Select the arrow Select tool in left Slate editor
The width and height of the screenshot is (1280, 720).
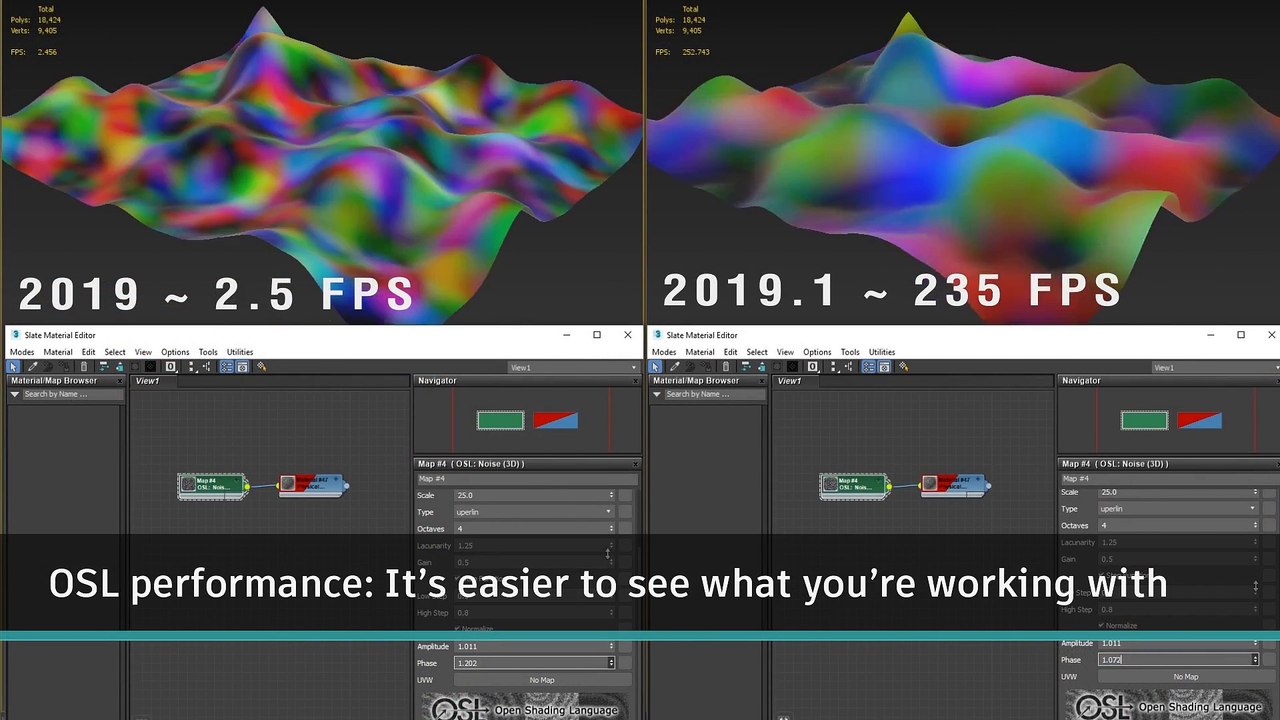pos(13,367)
